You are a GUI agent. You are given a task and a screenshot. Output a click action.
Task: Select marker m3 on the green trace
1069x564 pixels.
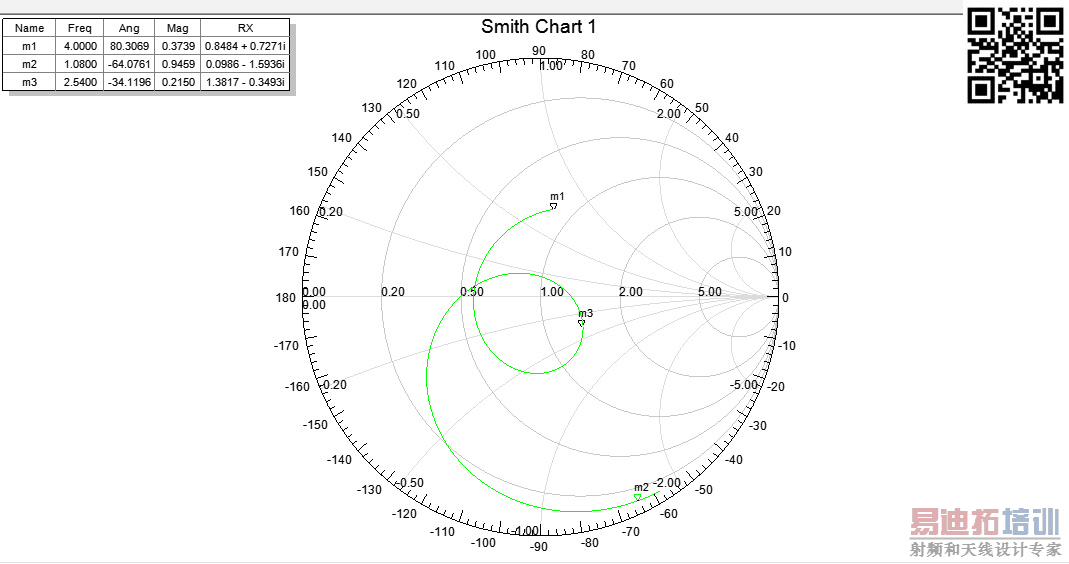(582, 323)
